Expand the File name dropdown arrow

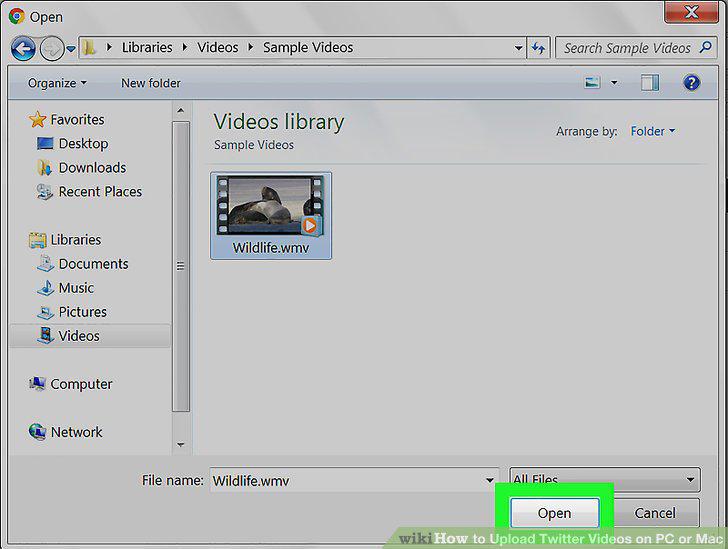tap(490, 480)
